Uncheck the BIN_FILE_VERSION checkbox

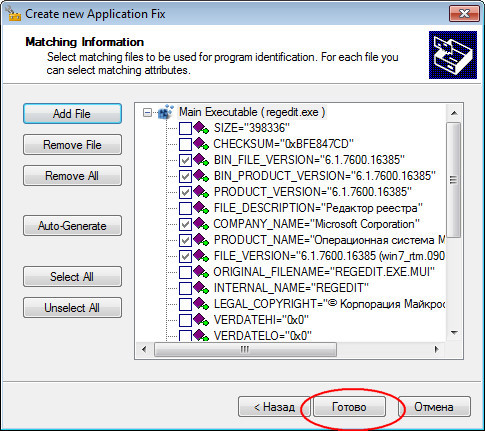185,160
